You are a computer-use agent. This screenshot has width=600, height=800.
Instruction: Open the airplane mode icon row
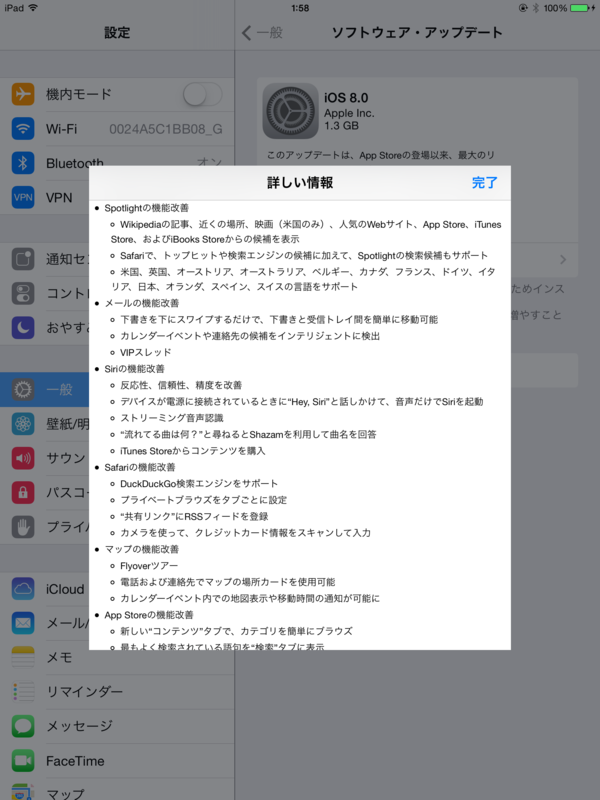pyautogui.click(x=23, y=94)
